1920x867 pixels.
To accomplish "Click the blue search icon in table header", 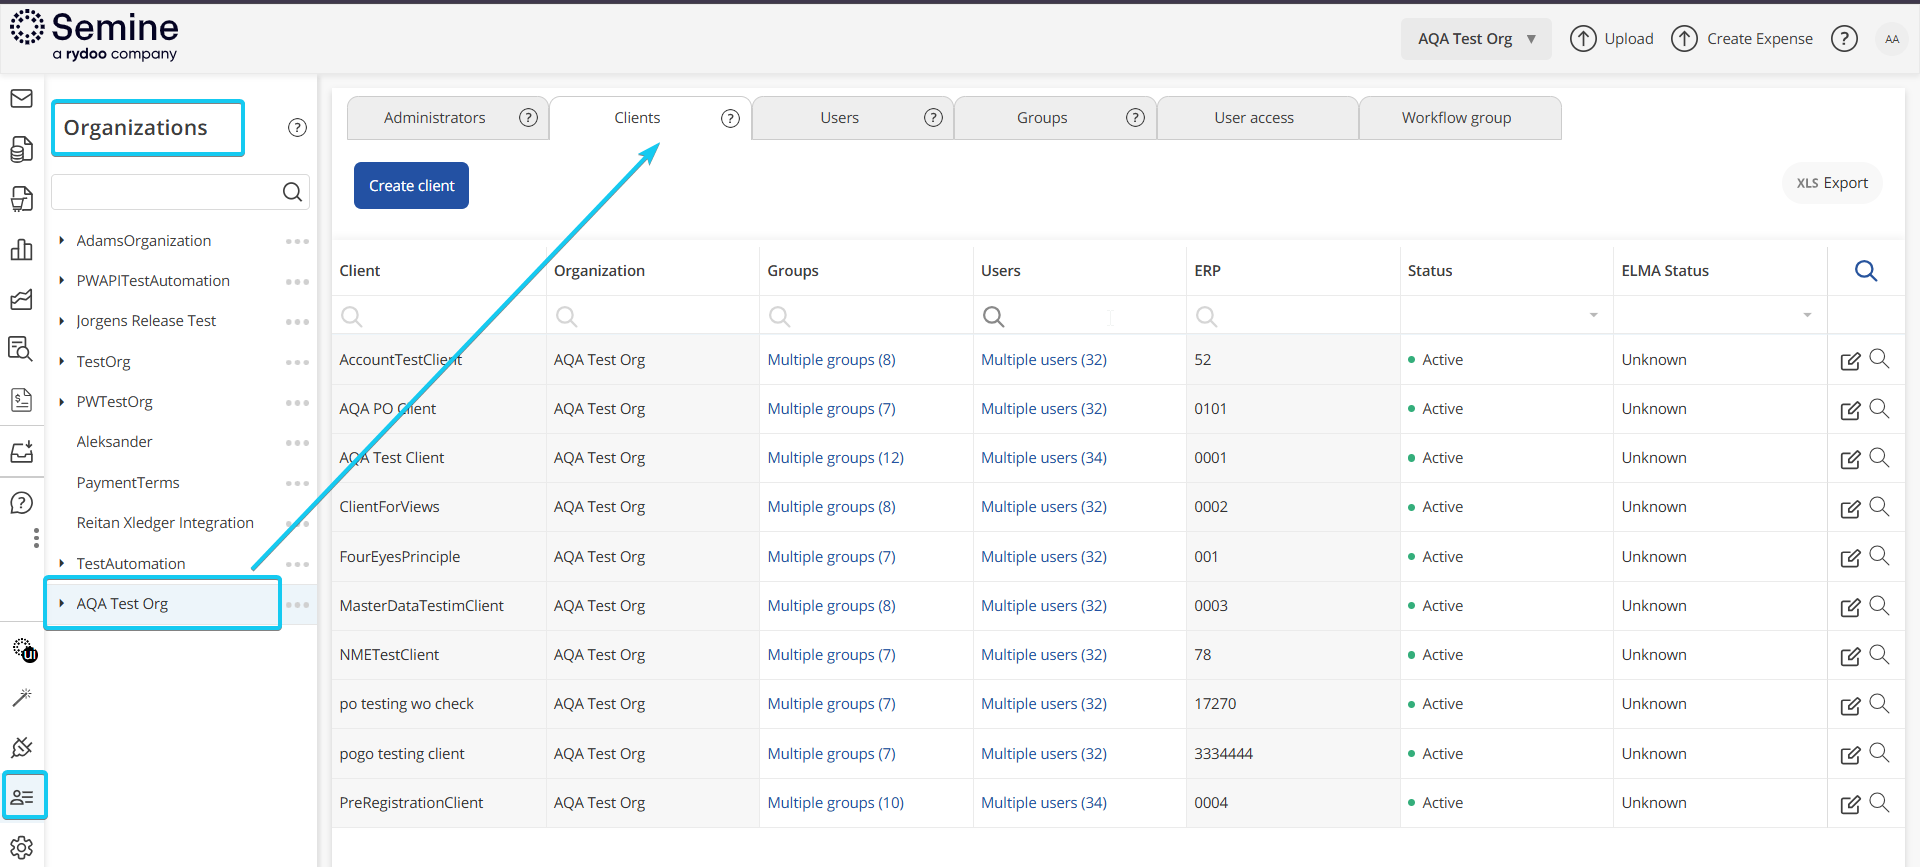I will click(x=1865, y=271).
